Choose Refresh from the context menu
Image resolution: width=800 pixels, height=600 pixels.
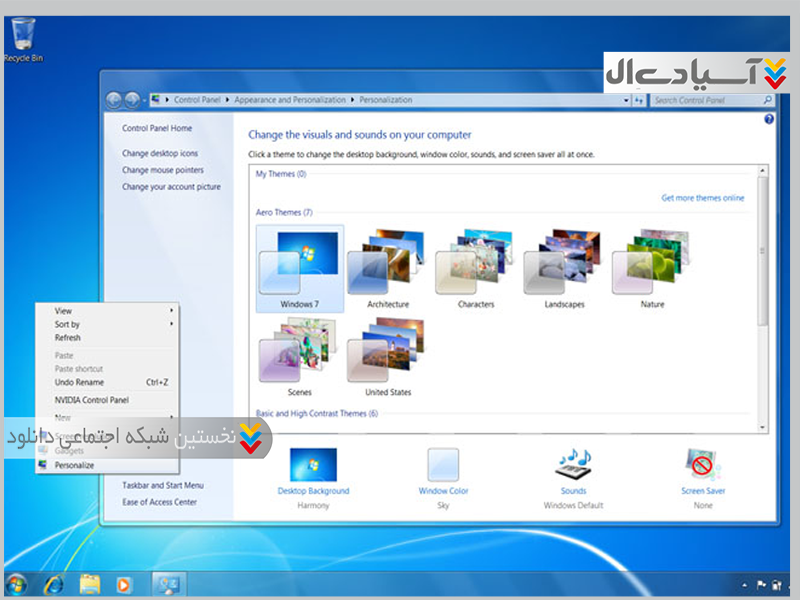[68, 338]
